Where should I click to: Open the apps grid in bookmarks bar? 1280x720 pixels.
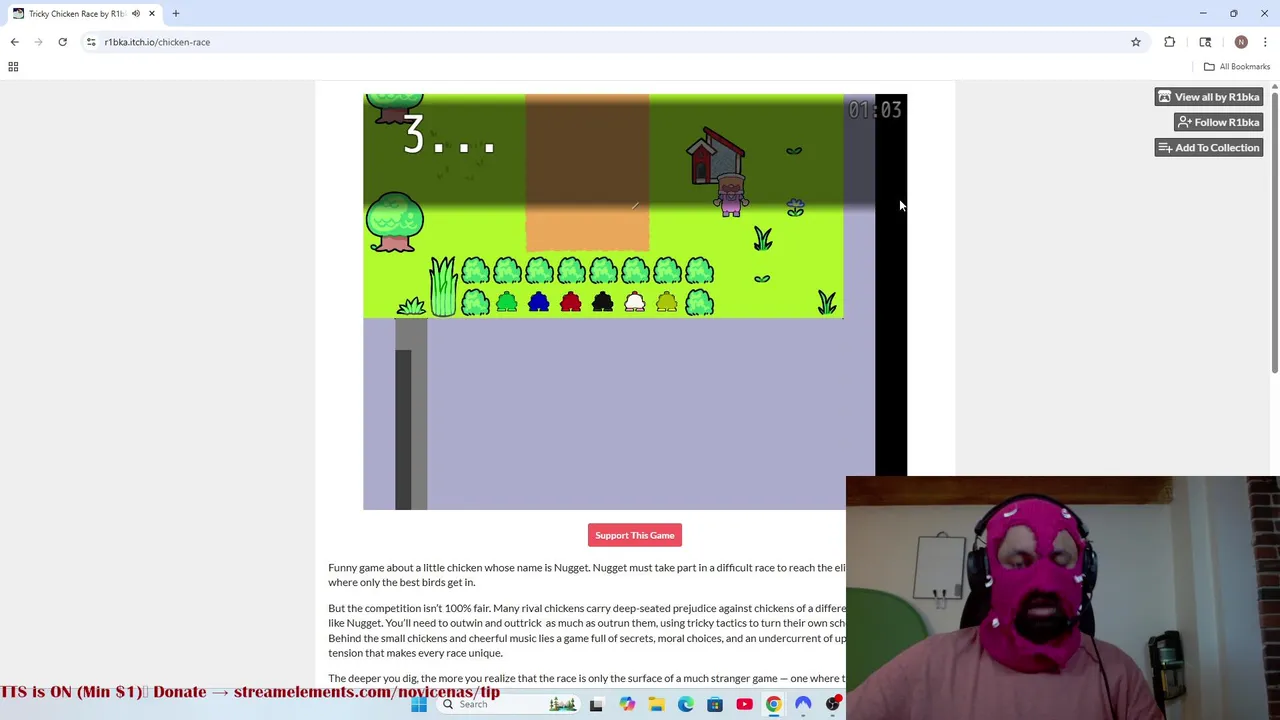pyautogui.click(x=13, y=67)
